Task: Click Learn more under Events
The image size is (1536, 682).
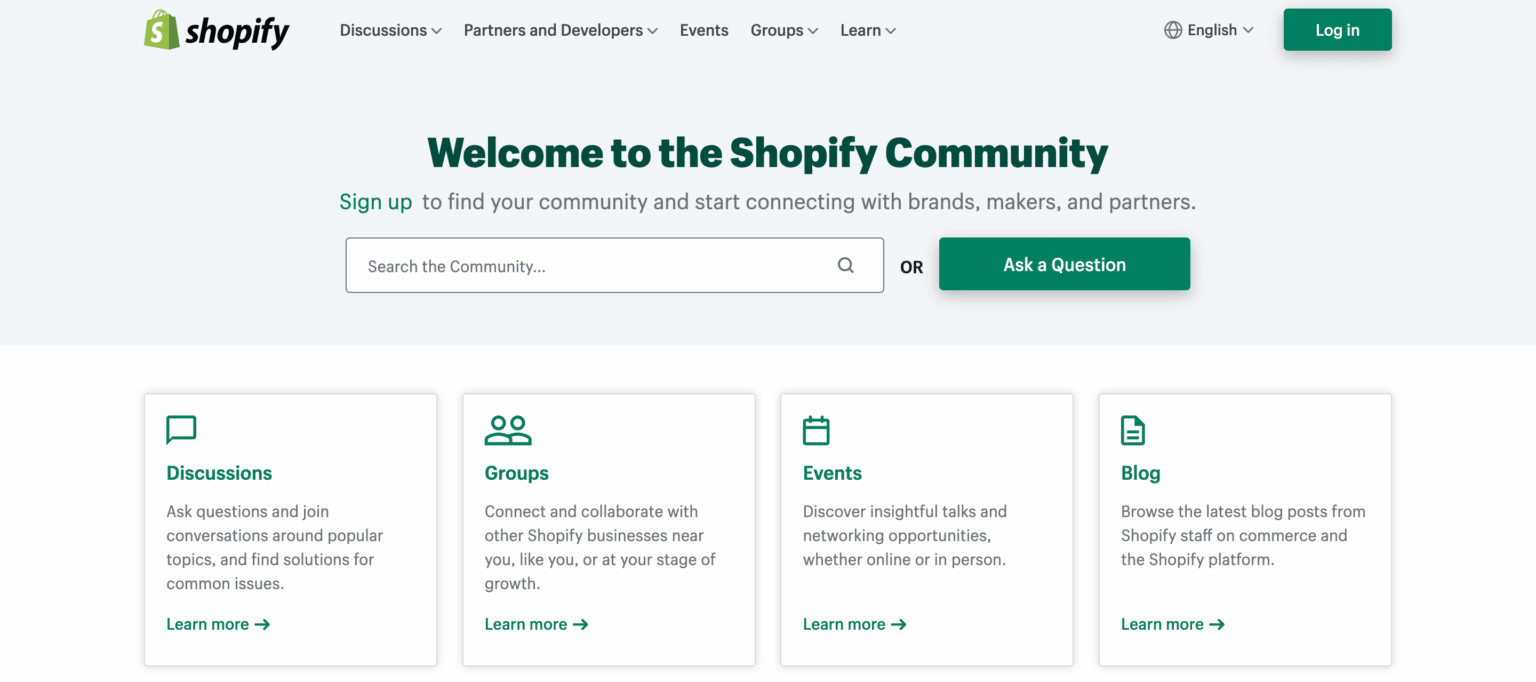Action: coord(854,624)
